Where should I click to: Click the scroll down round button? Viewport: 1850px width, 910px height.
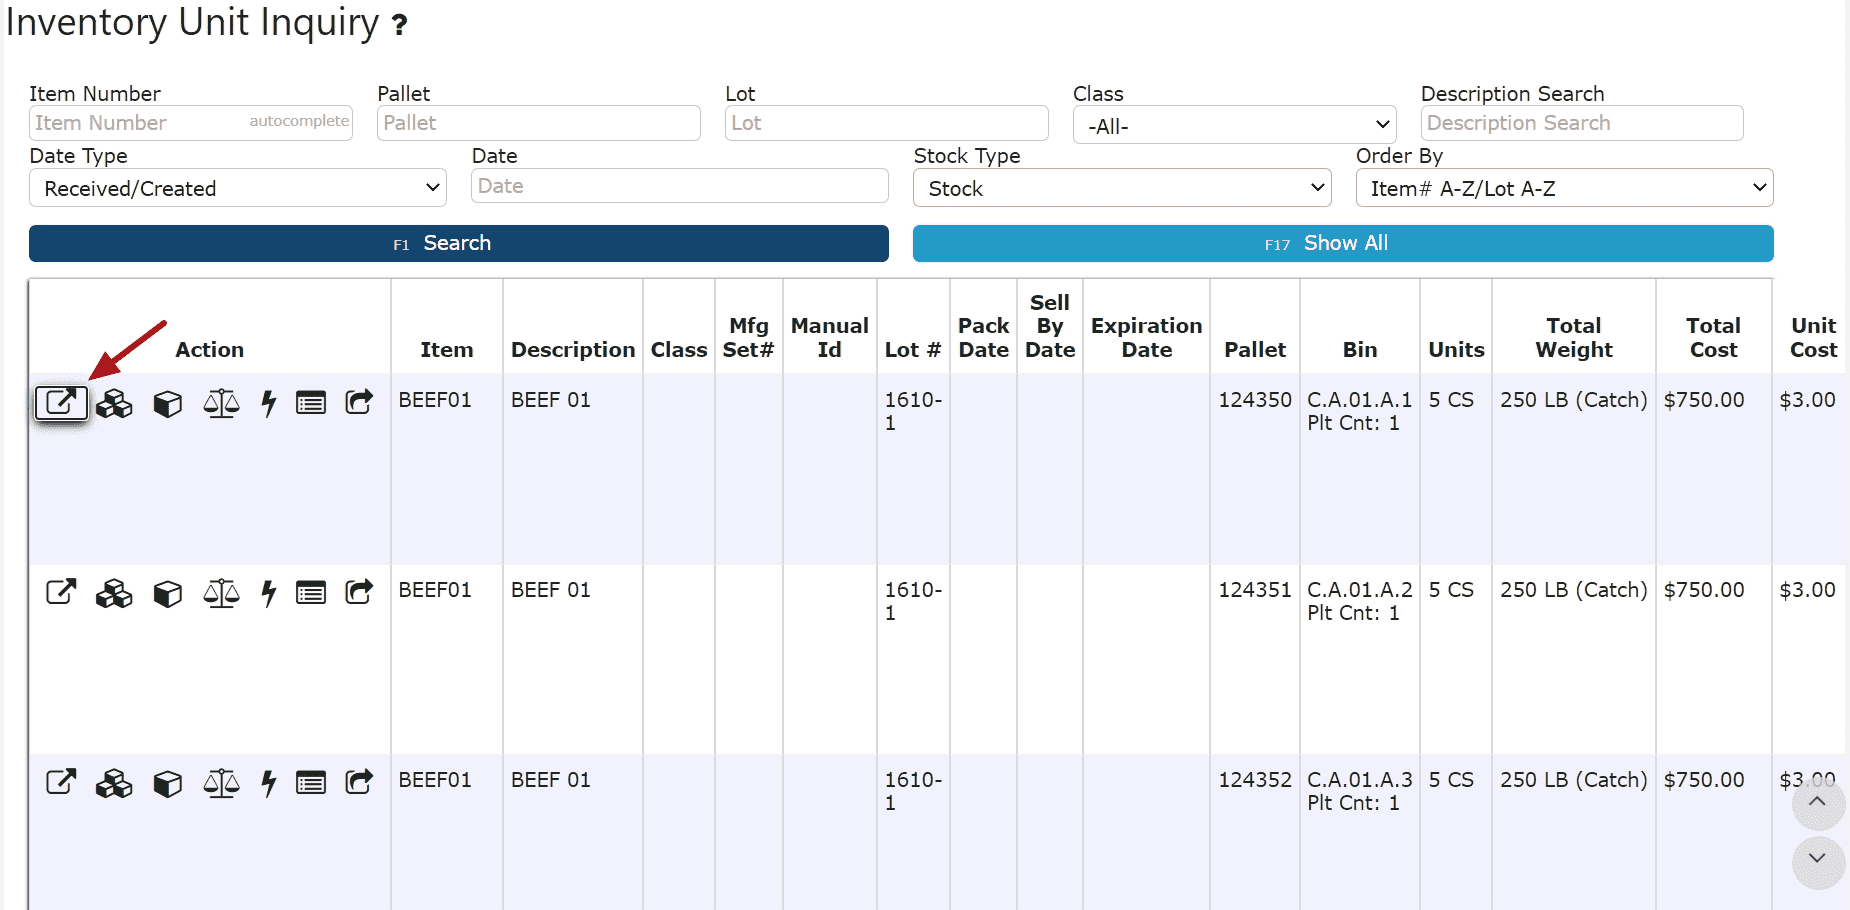(x=1817, y=860)
